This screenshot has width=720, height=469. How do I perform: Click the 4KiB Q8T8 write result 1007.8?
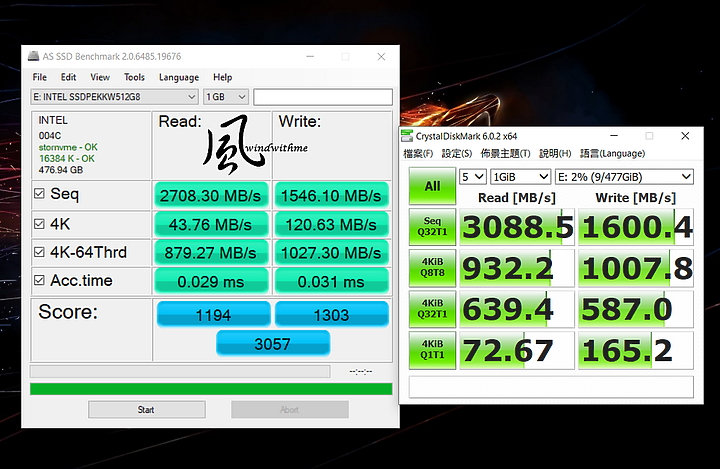[x=636, y=268]
